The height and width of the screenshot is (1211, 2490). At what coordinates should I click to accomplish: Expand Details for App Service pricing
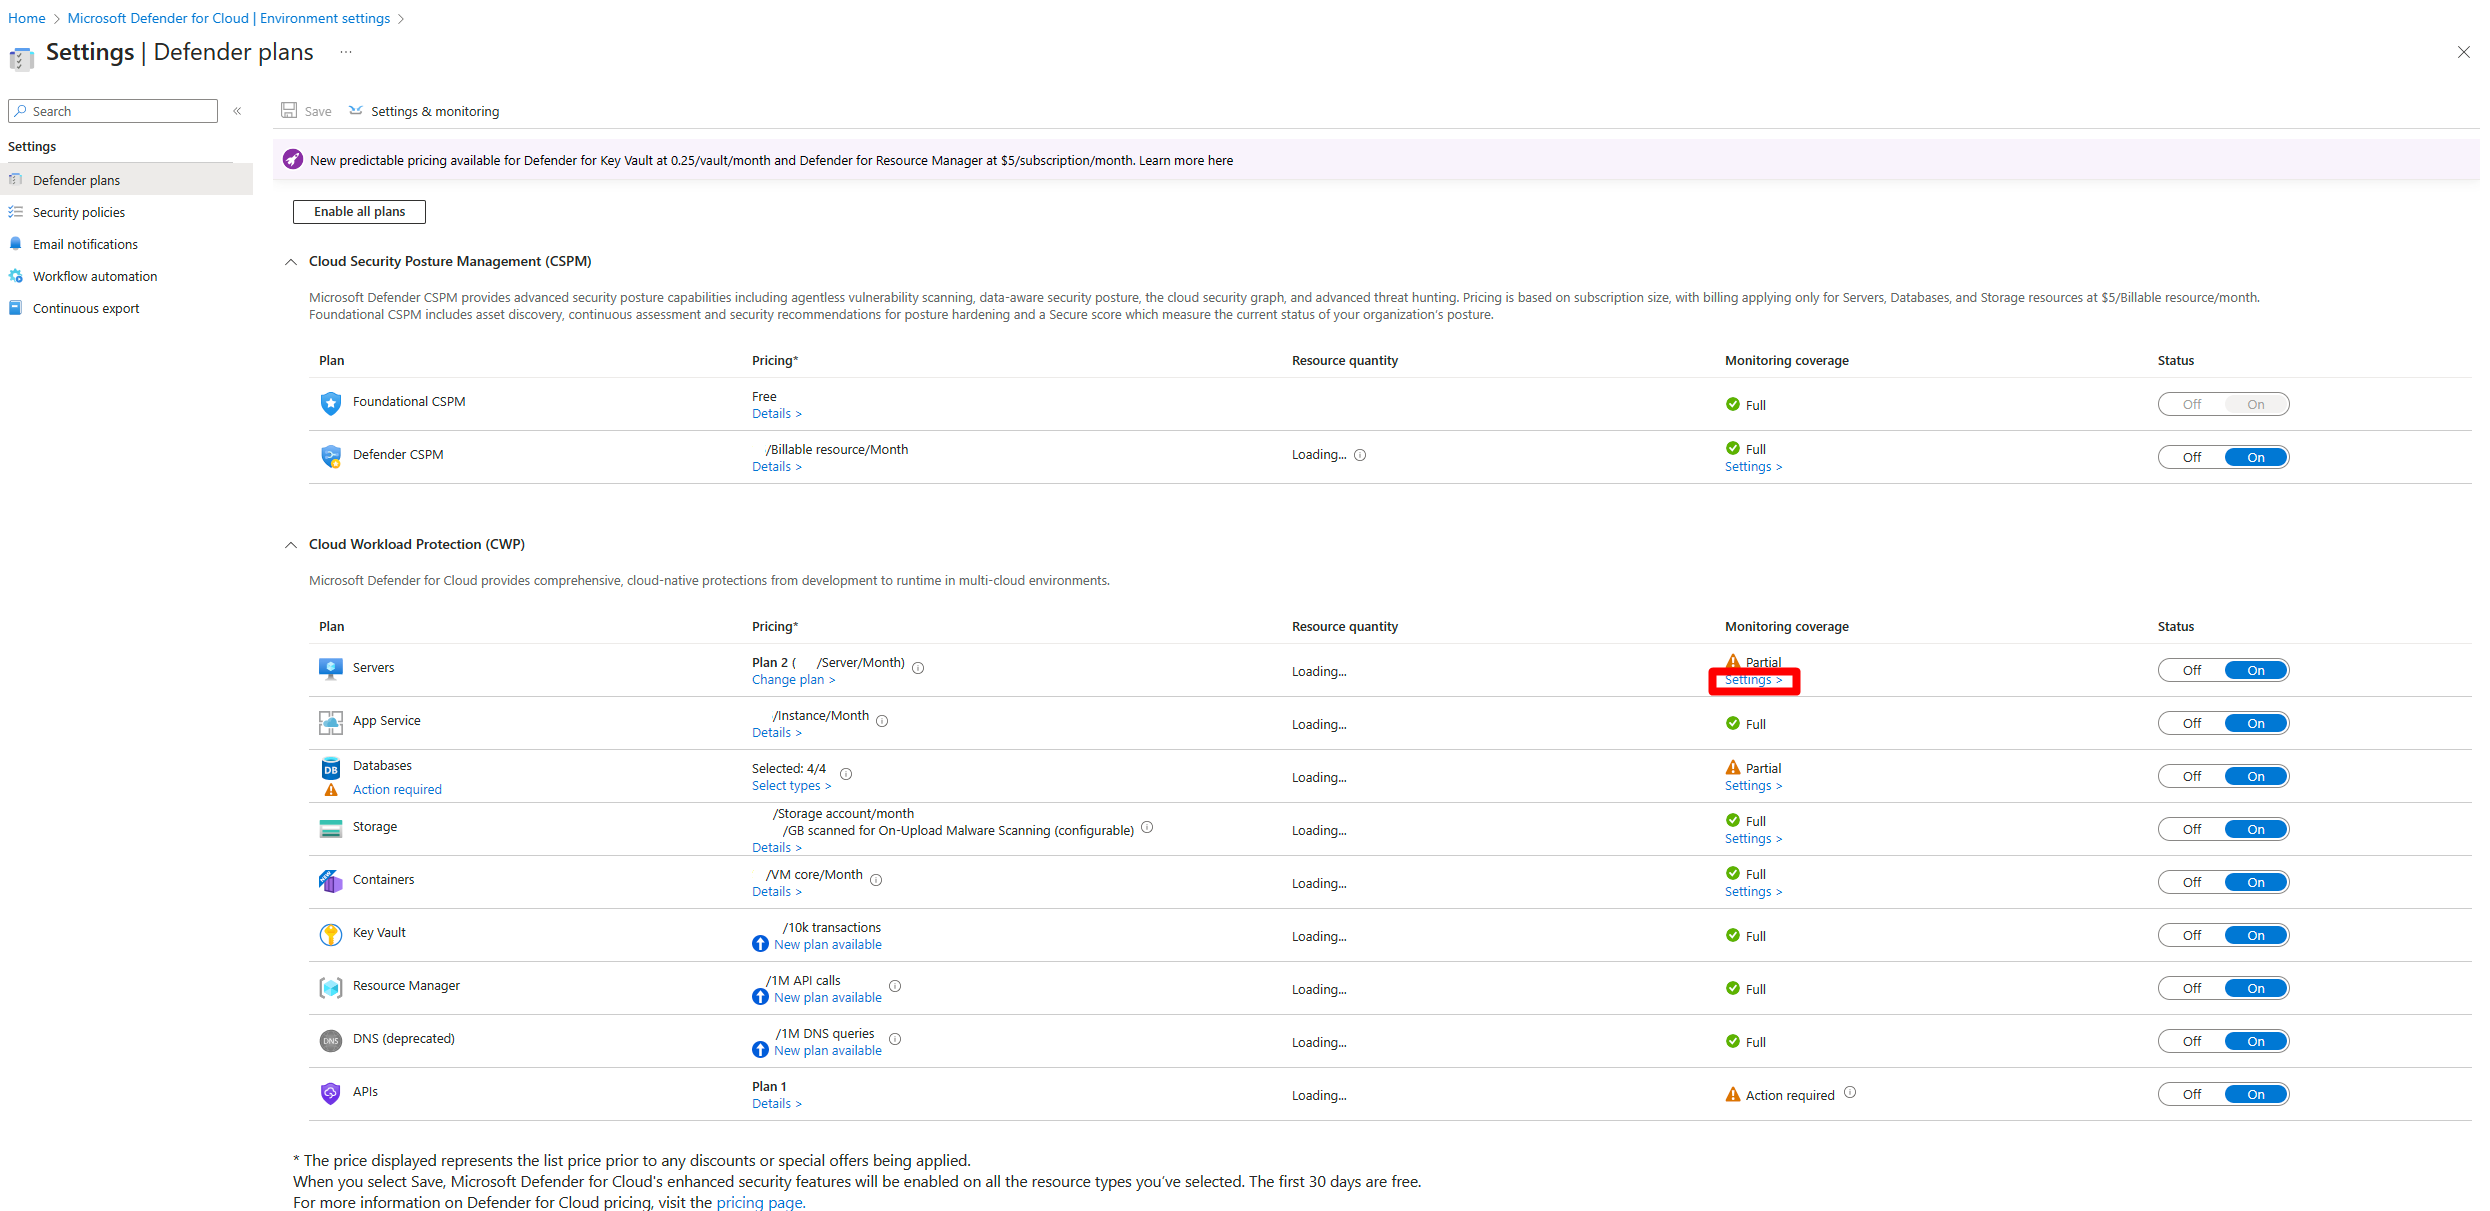(x=777, y=733)
